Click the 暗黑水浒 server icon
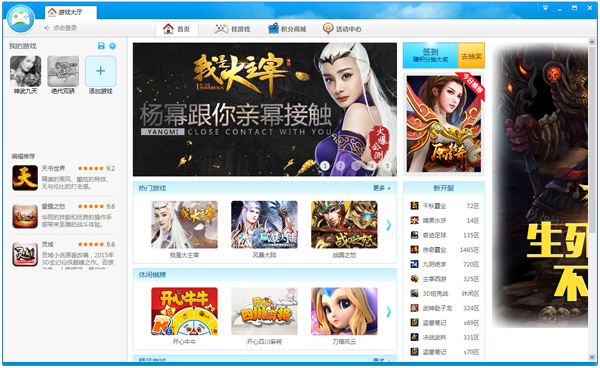Screen dimensions: 600x368 click(x=414, y=220)
